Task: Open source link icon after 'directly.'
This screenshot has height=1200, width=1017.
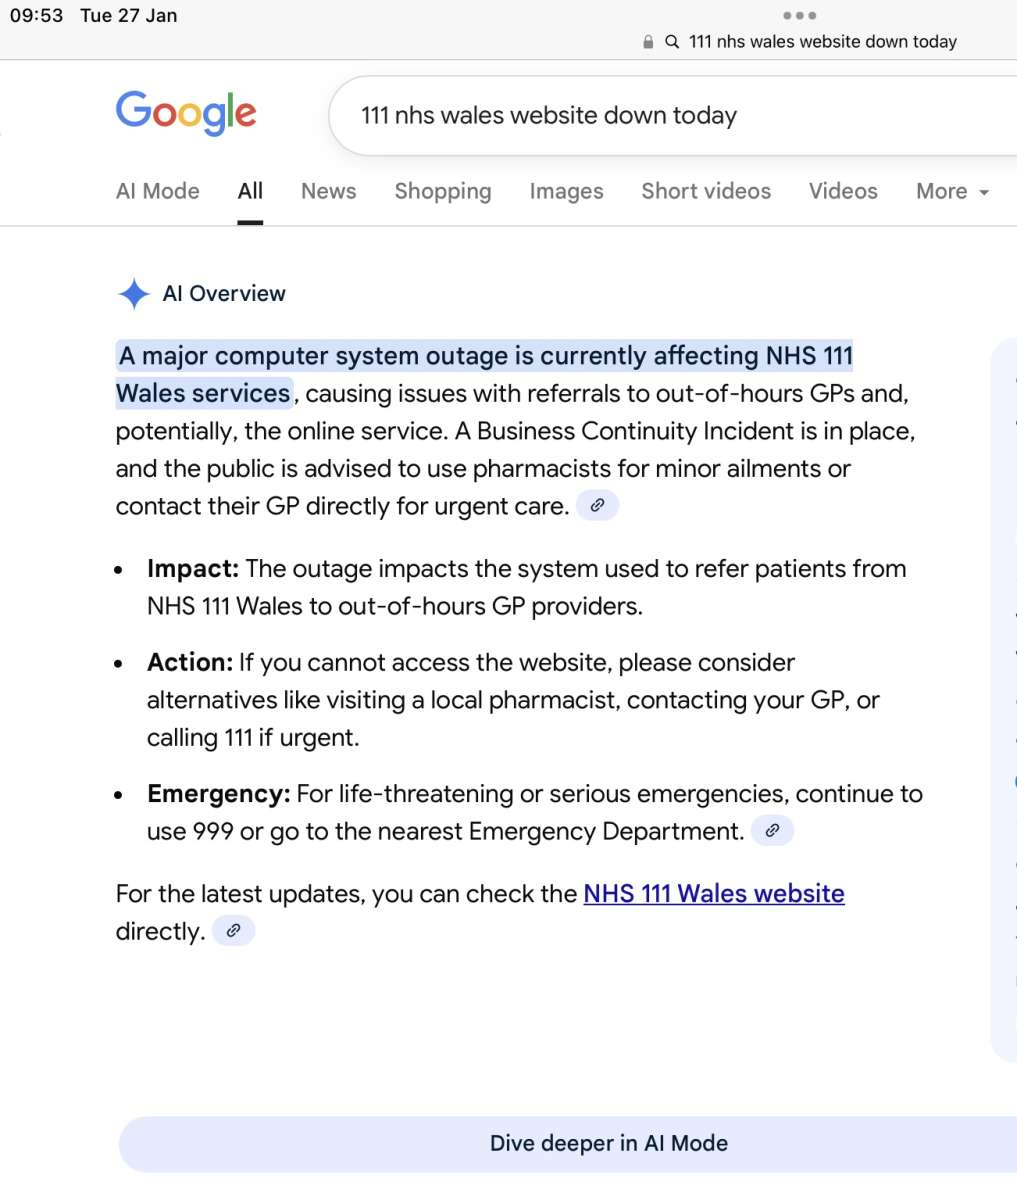Action: click(x=233, y=931)
